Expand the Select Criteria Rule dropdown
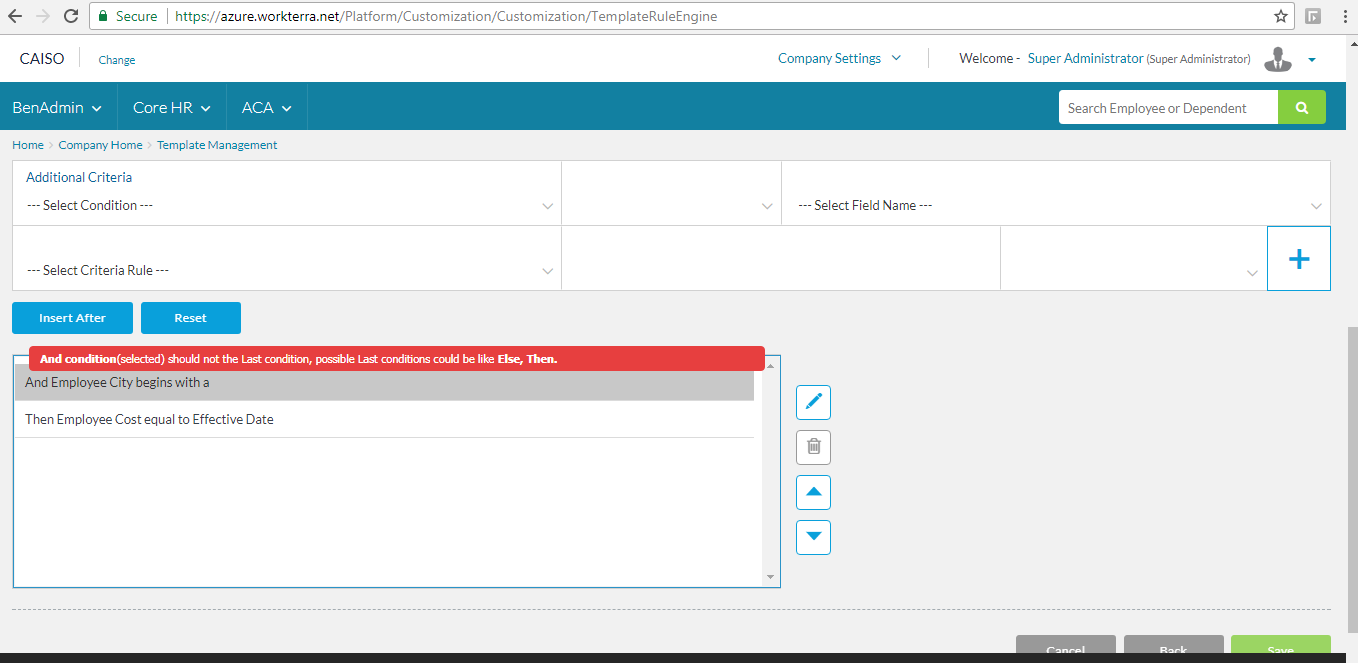Screen dimensions: 1358x663 288,270
